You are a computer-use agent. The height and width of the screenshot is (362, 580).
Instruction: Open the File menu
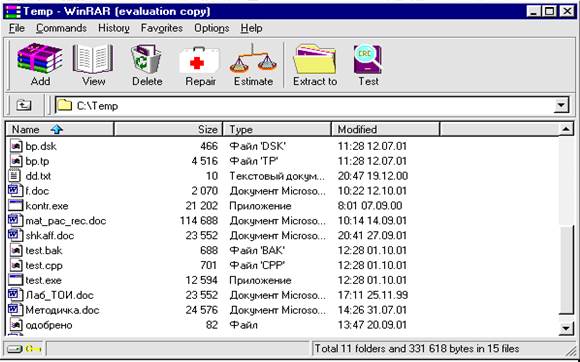(x=17, y=28)
